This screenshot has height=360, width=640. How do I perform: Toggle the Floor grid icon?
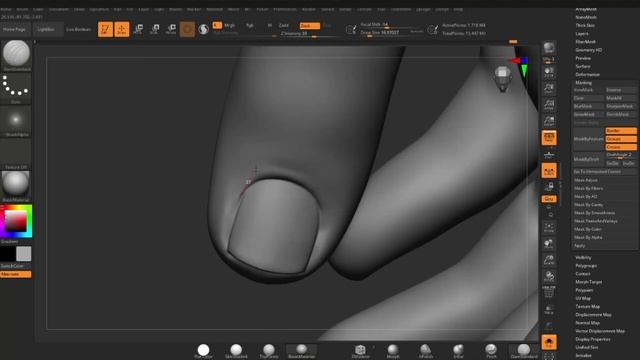pyautogui.click(x=549, y=155)
